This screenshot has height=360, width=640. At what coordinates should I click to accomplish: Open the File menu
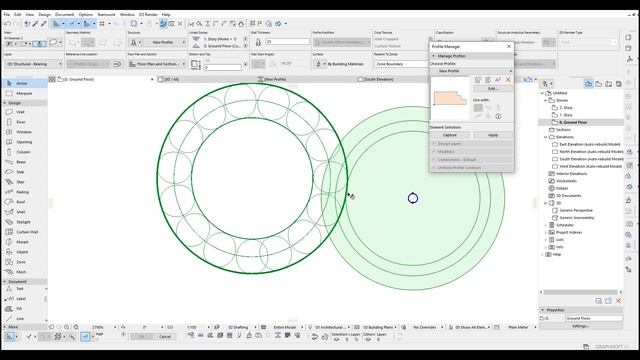point(7,14)
